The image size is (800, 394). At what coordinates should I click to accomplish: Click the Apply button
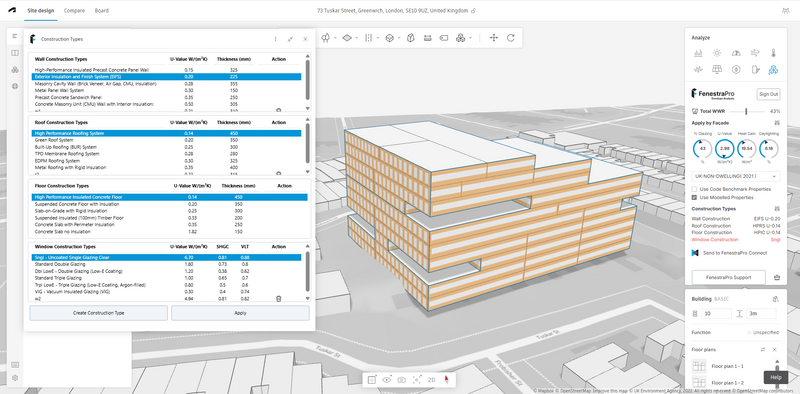[240, 313]
